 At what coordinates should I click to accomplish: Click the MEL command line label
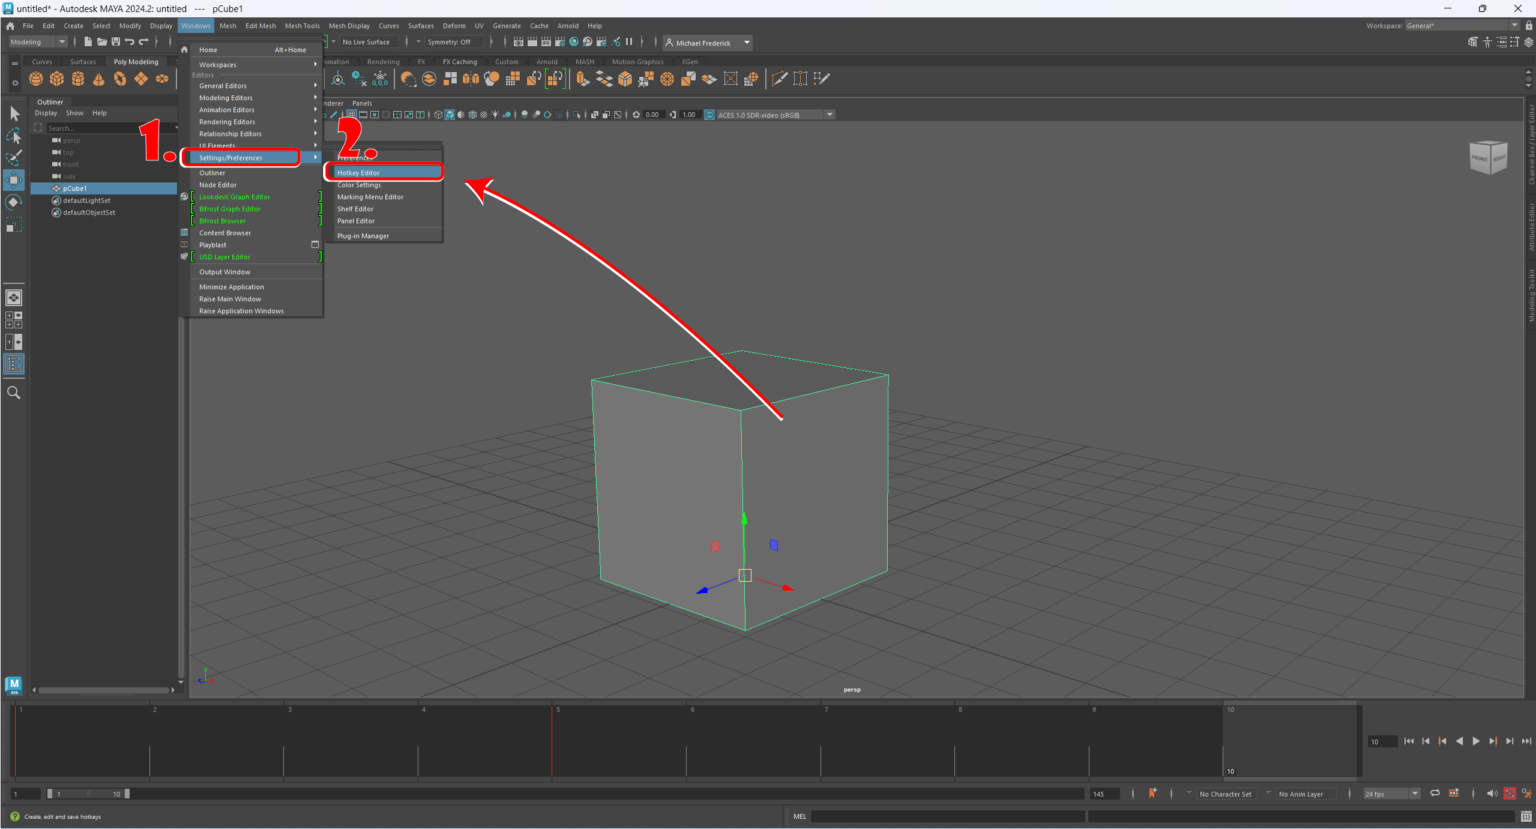coord(800,816)
